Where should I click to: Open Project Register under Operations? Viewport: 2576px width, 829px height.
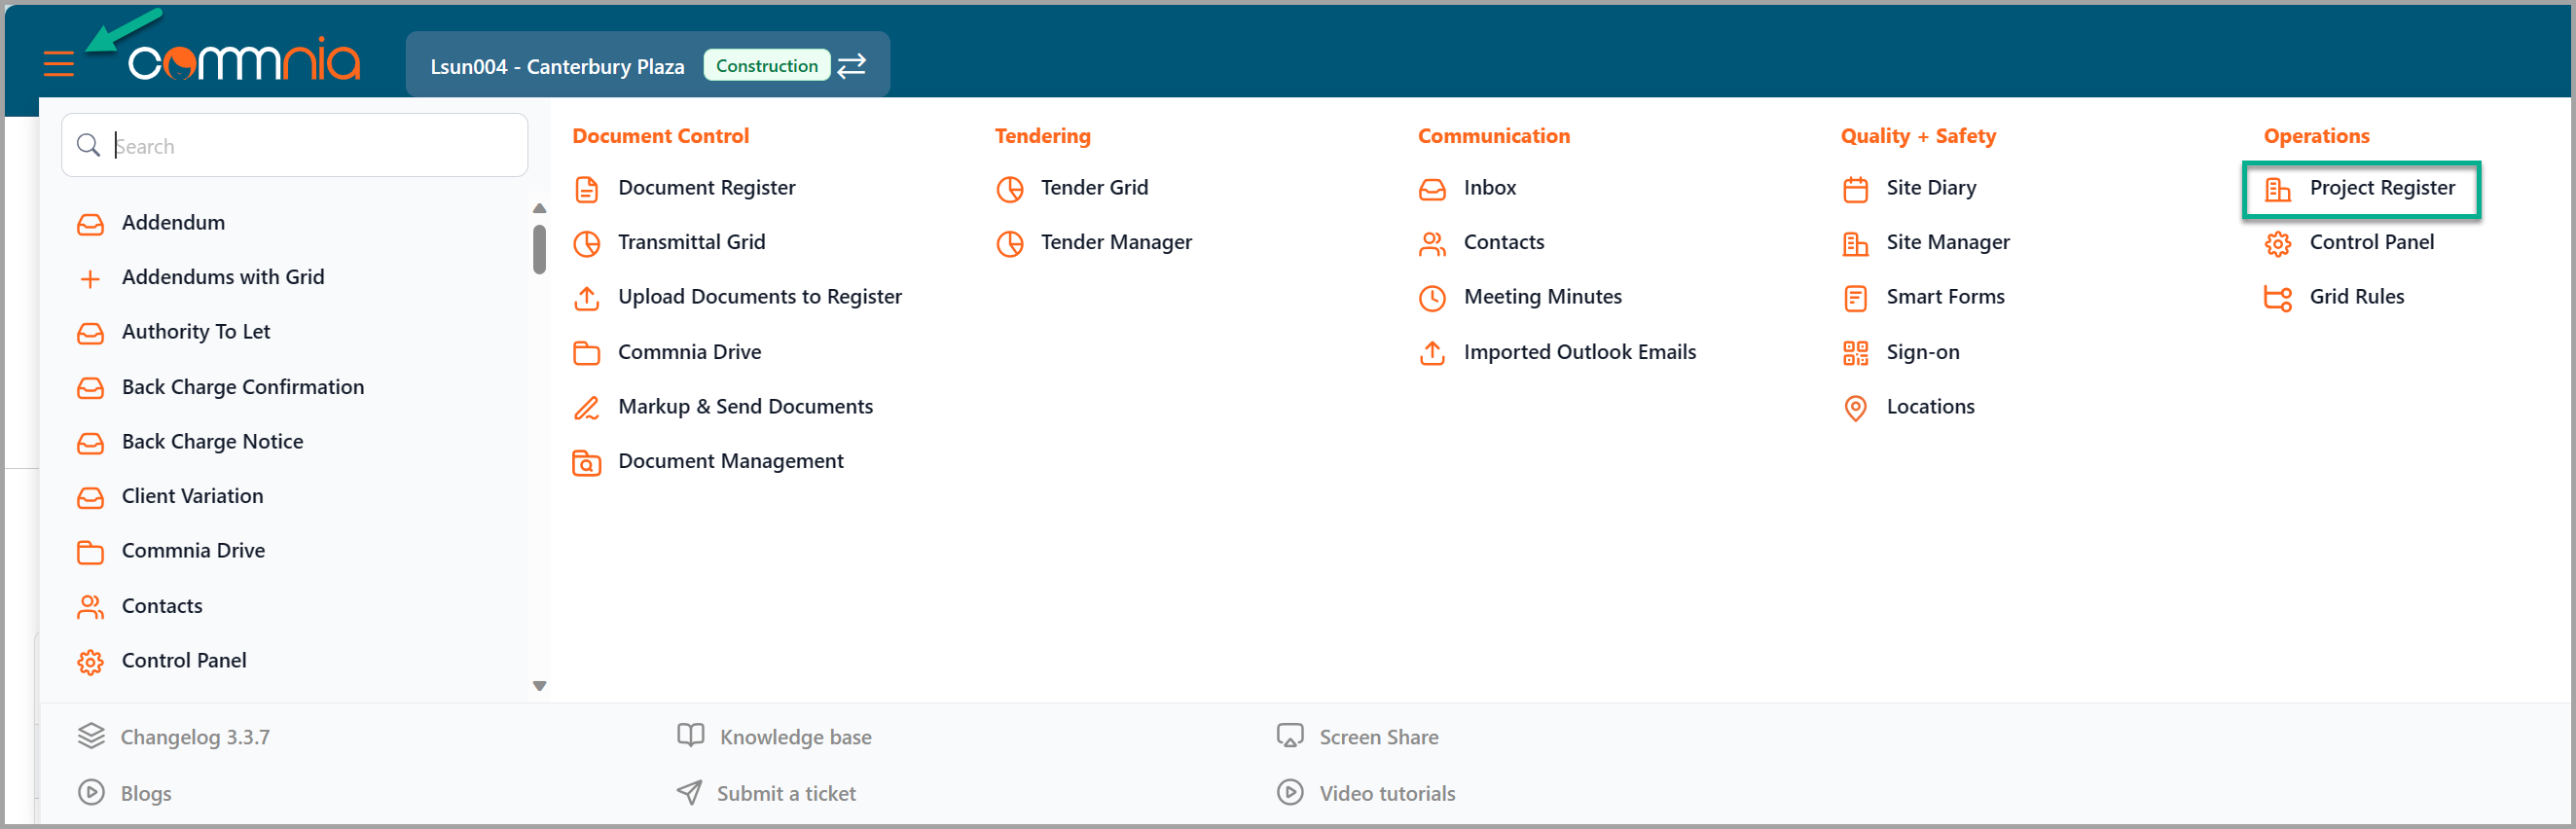[2382, 188]
